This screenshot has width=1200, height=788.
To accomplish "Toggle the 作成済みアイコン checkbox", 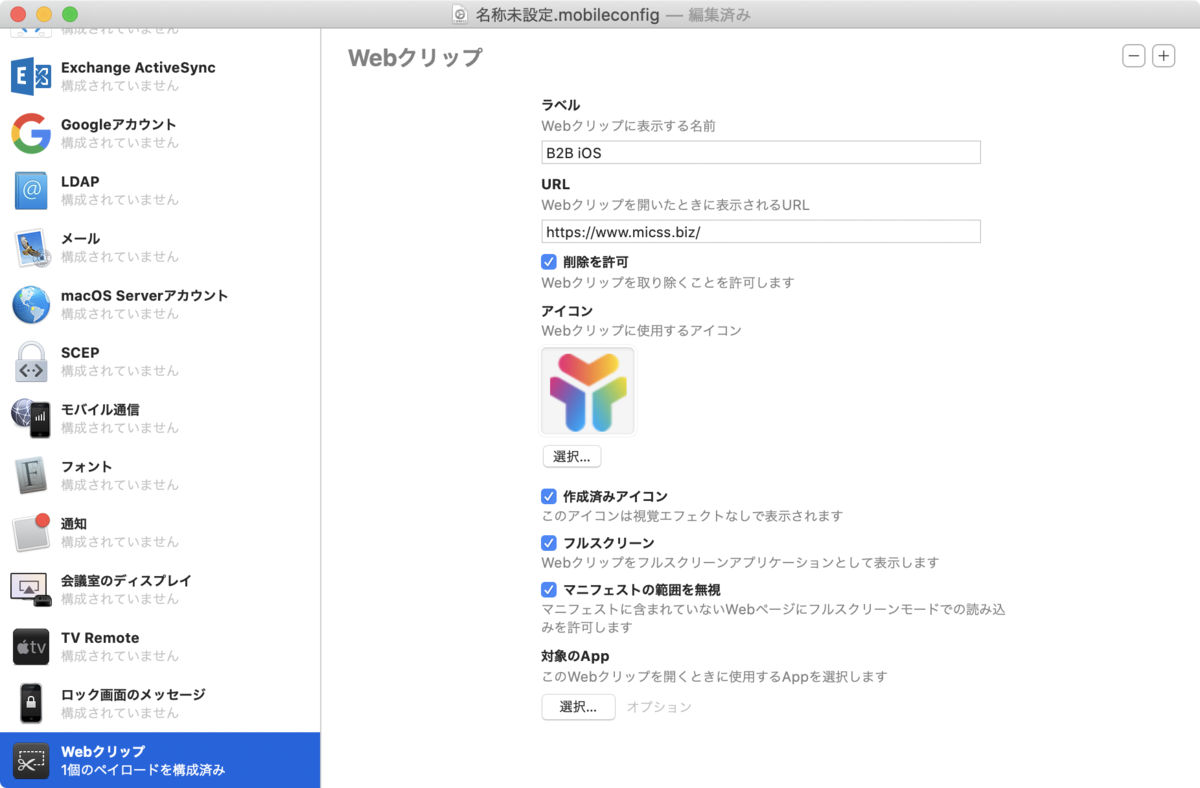I will point(549,496).
